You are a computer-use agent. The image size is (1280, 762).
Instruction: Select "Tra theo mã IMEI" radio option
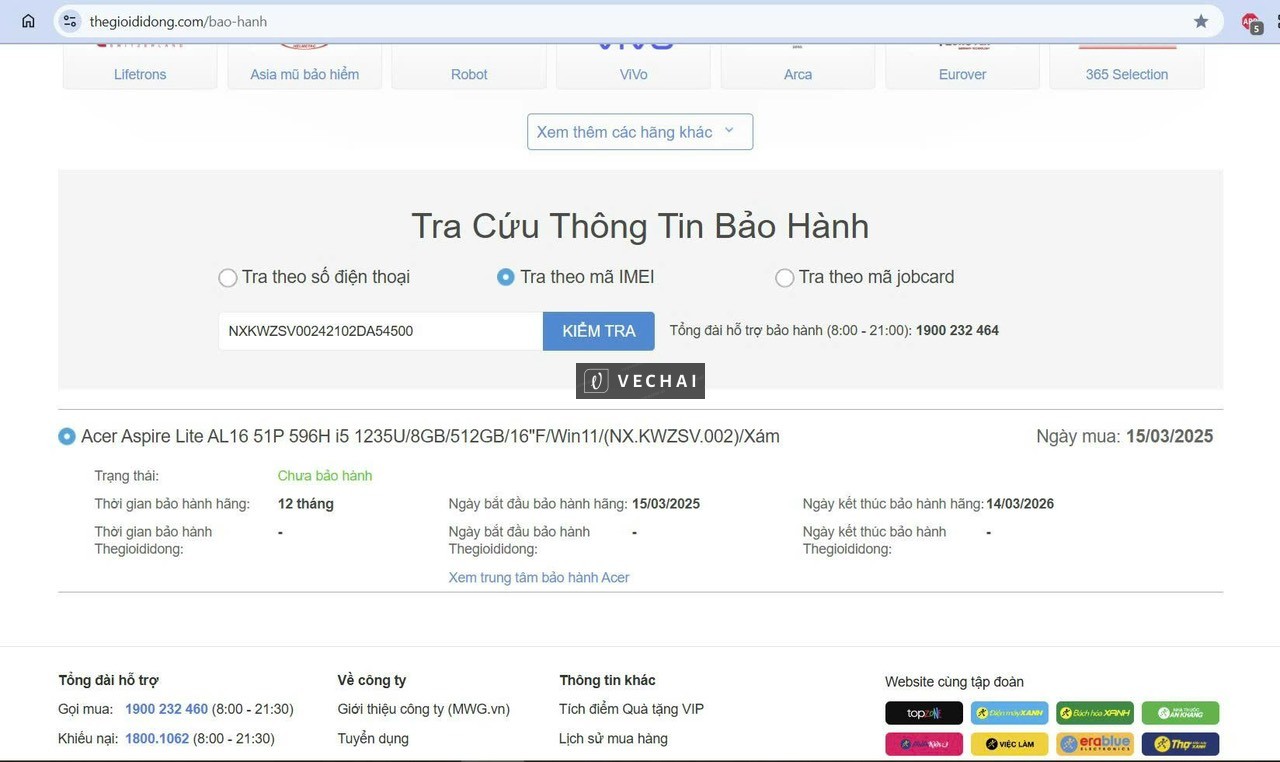(506, 277)
